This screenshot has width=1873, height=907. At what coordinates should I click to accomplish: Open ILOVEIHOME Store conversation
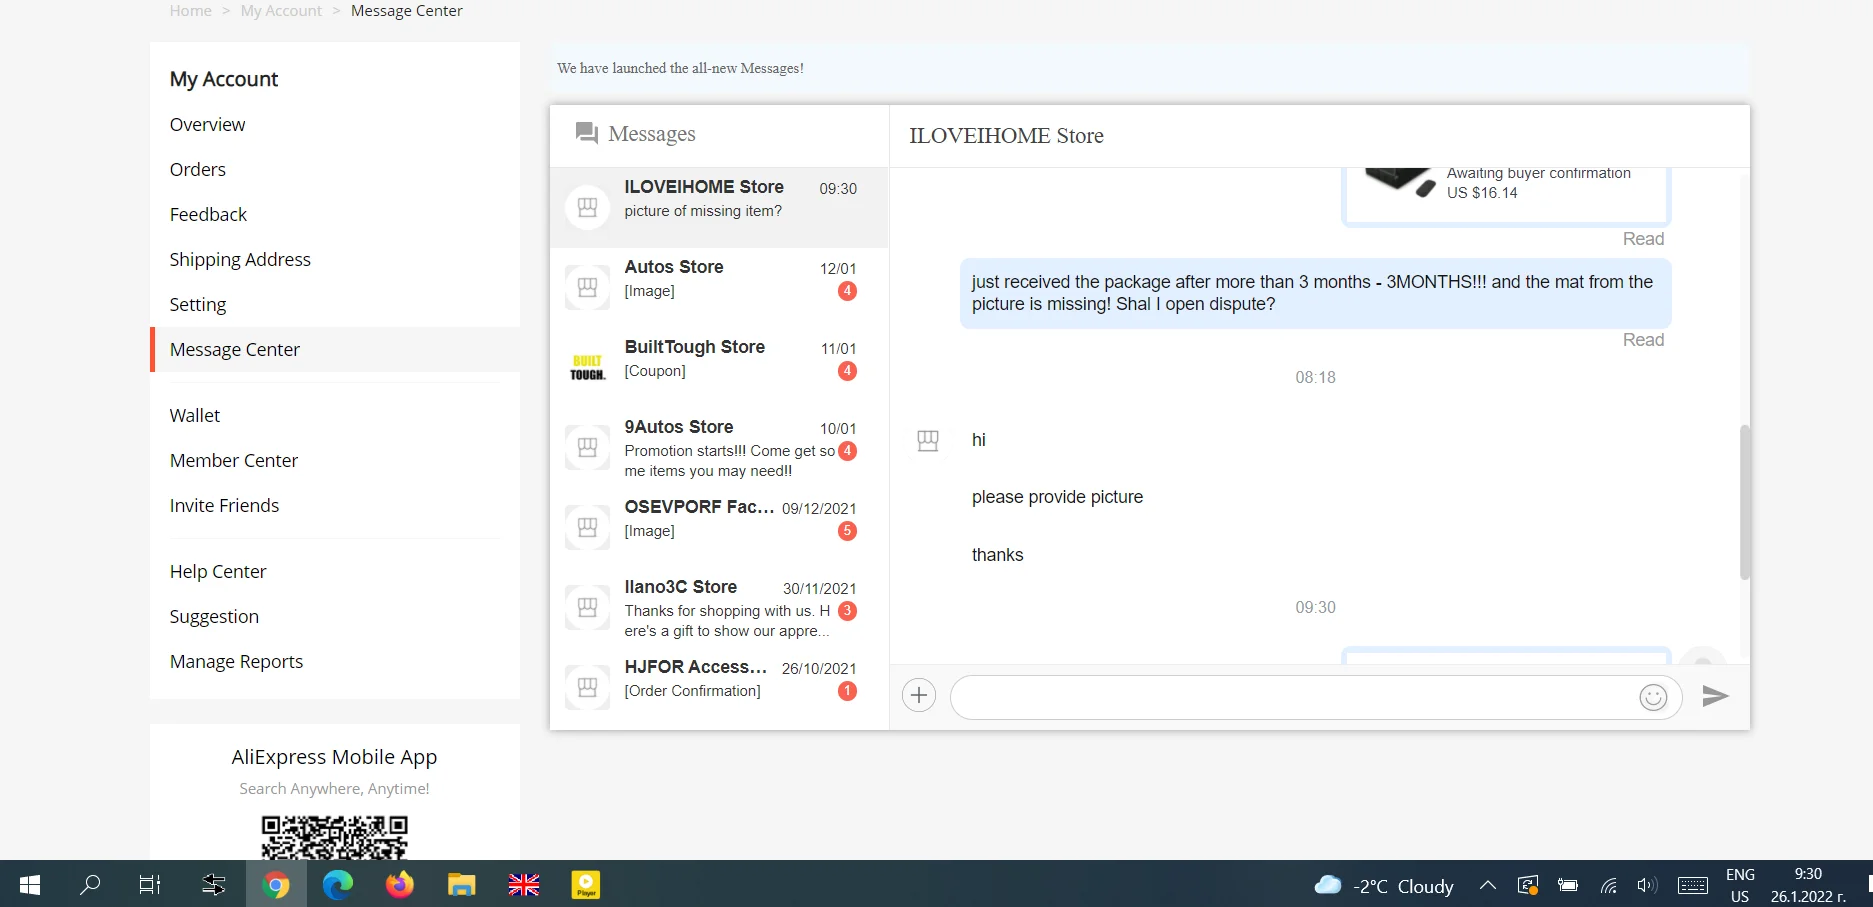tap(719, 208)
